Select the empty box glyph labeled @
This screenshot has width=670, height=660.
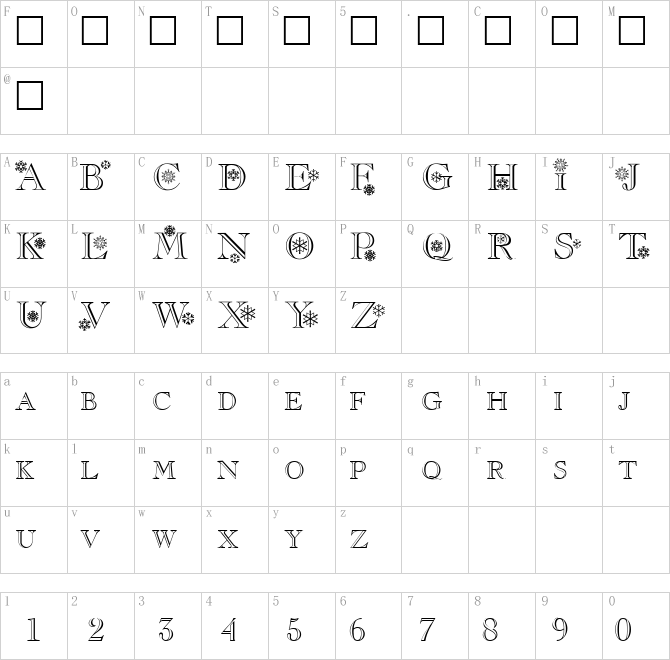[x=31, y=96]
